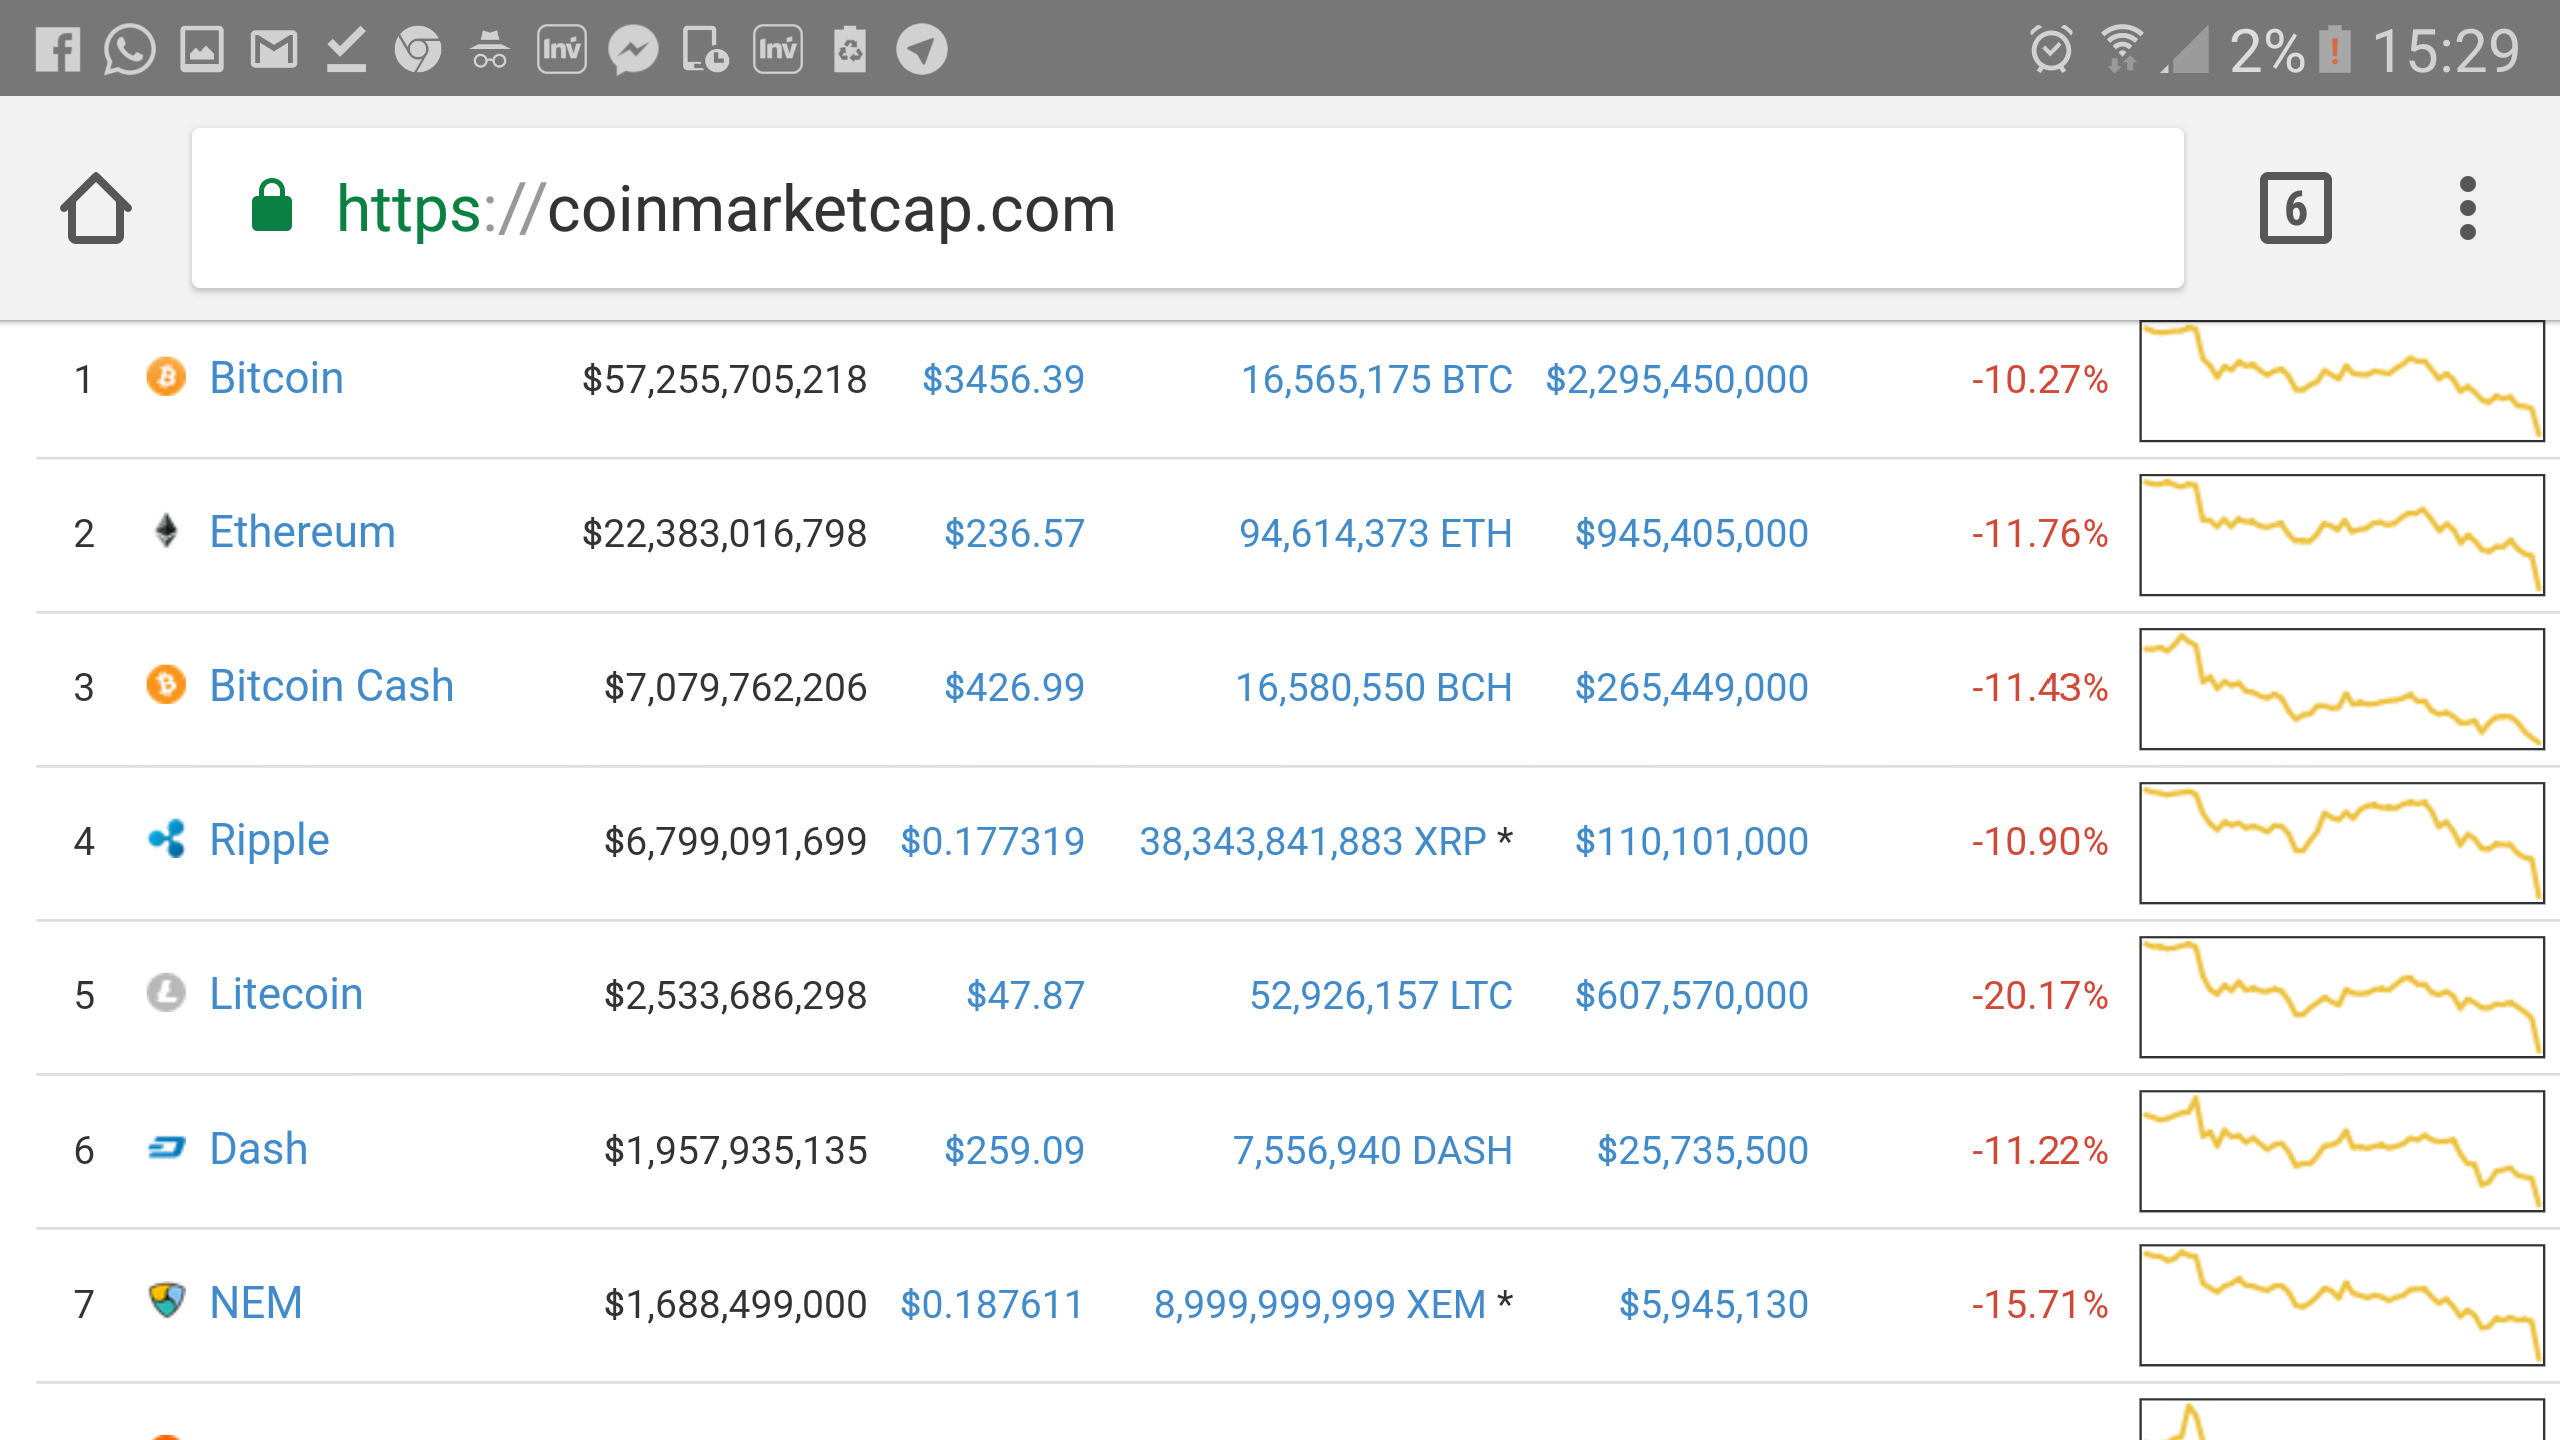This screenshot has height=1440, width=2560.
Task: Tap Bitcoin market cap $57,255,705,218
Action: (724, 379)
